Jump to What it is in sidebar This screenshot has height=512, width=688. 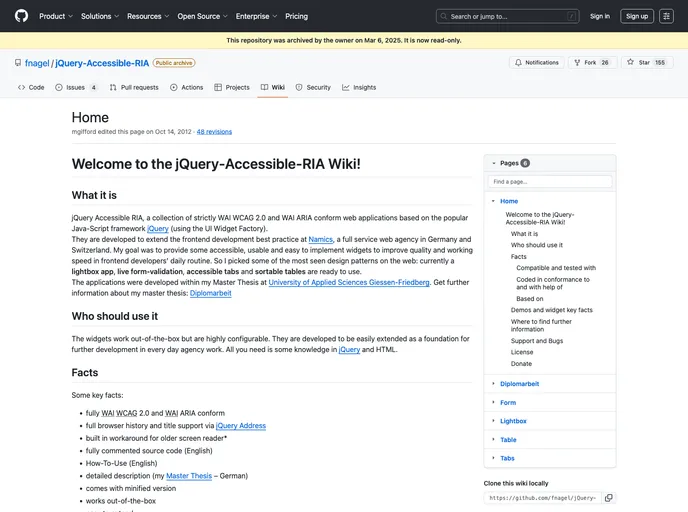click(x=524, y=234)
